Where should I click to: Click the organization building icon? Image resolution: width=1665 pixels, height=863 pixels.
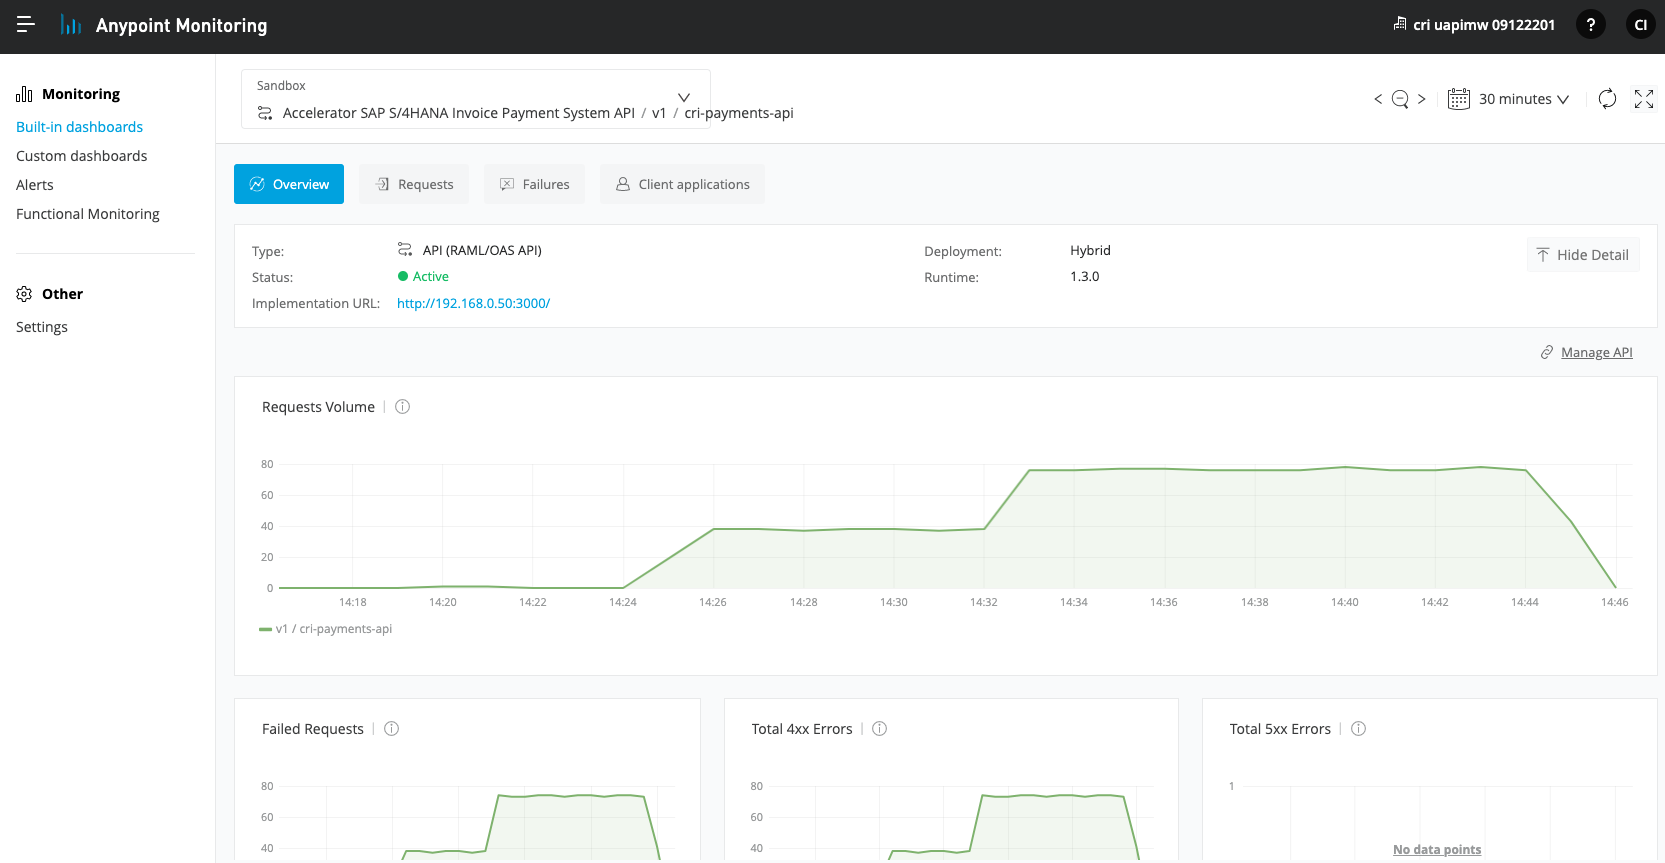[x=1400, y=24]
